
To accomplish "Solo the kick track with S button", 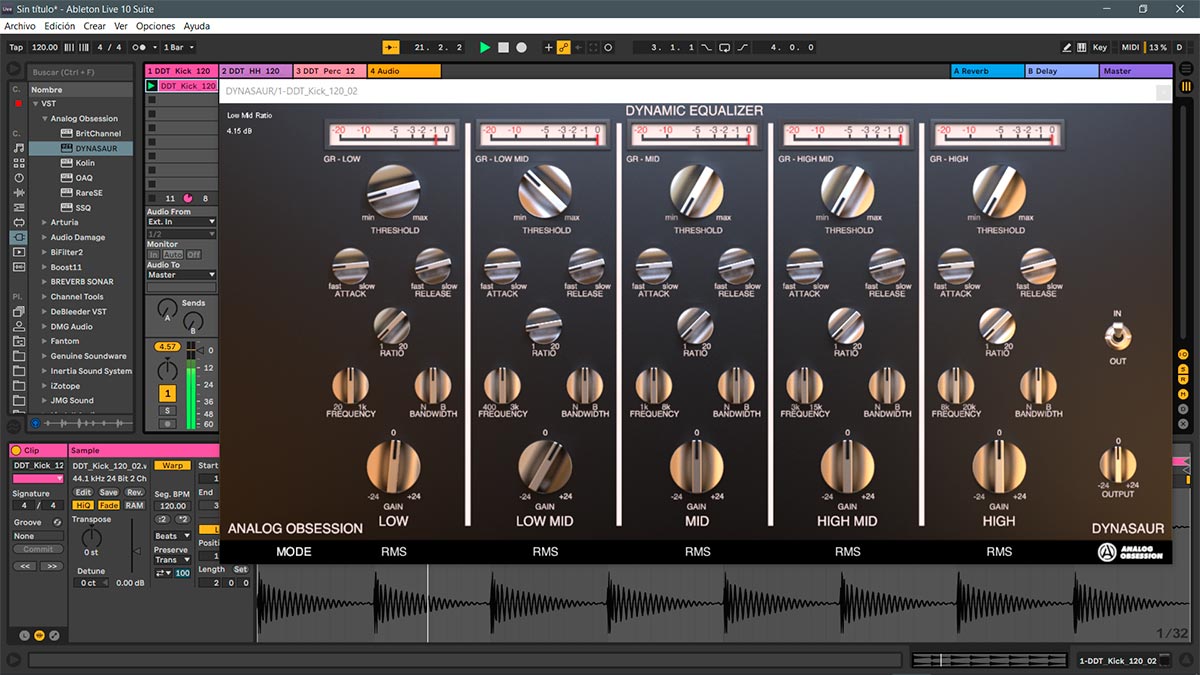I will [168, 410].
